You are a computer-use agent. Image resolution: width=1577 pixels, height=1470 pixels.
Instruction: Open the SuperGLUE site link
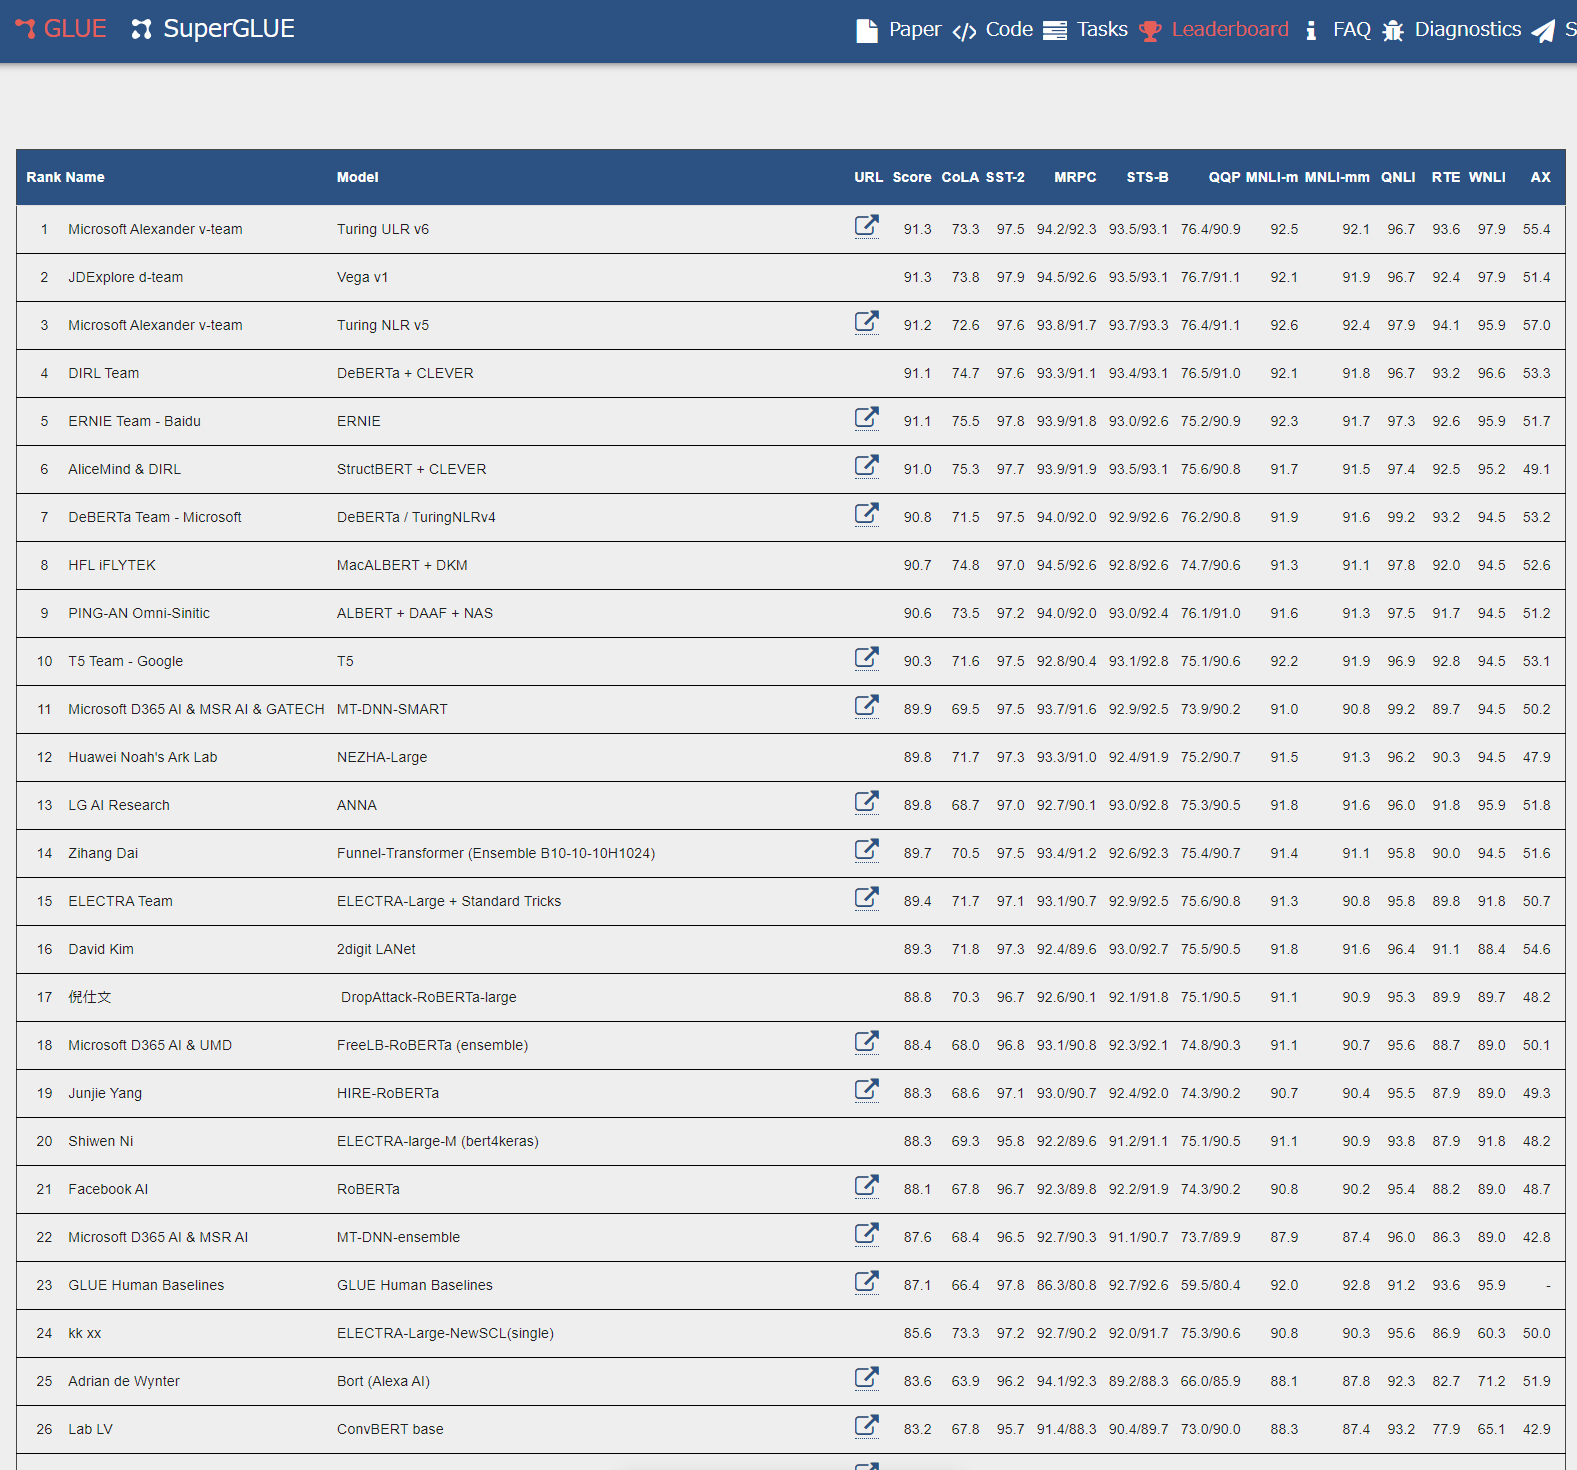coord(213,29)
